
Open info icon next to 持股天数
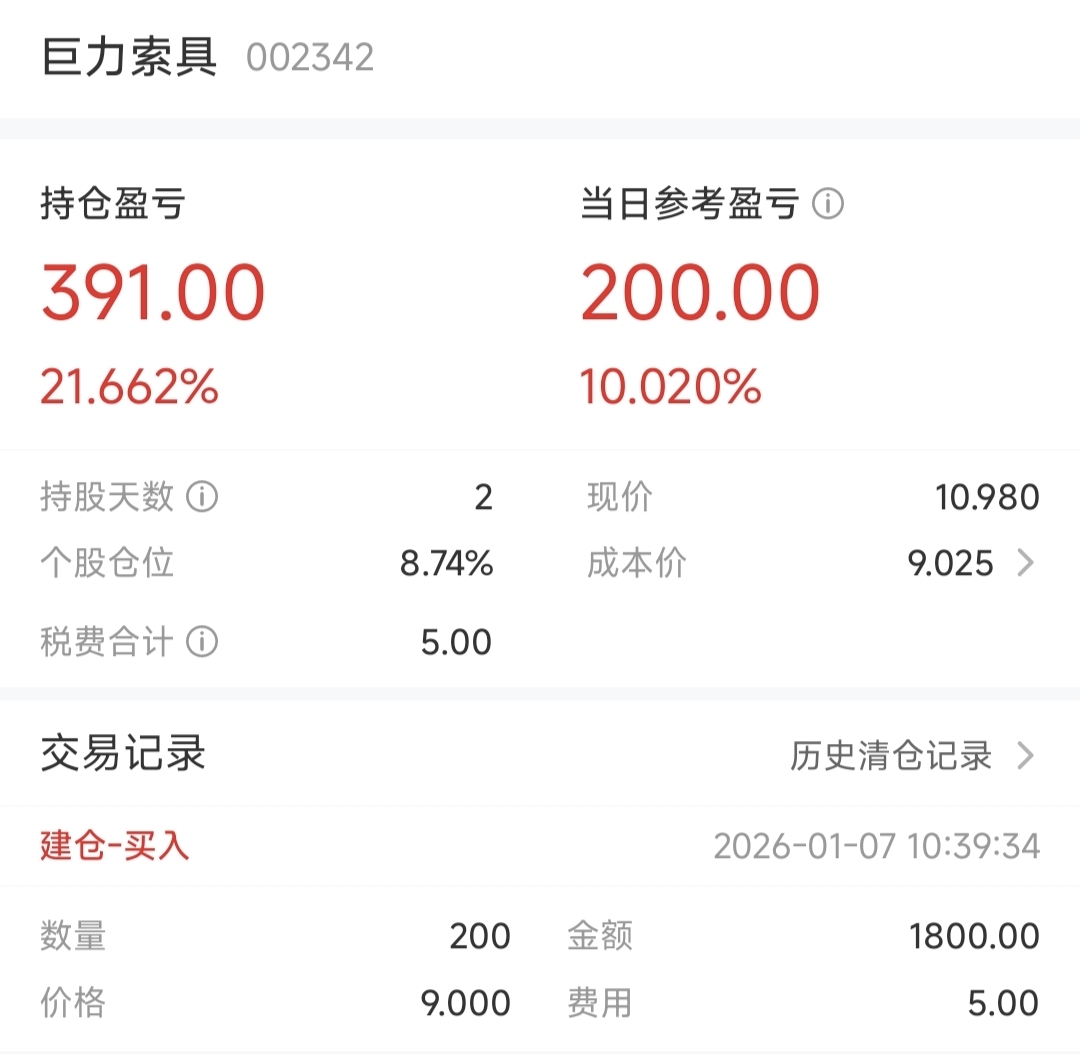click(x=202, y=497)
